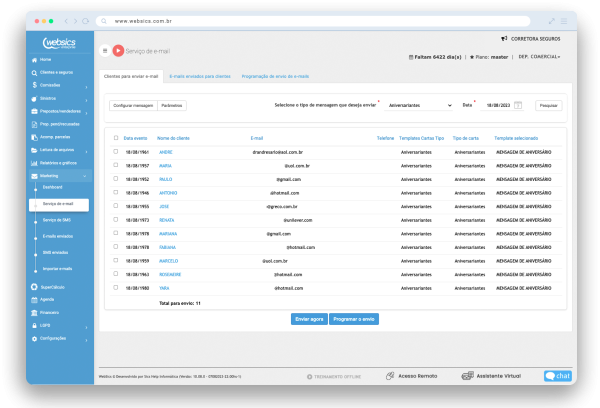
Task: Check the checkbox for client YARA
Action: coord(116,287)
